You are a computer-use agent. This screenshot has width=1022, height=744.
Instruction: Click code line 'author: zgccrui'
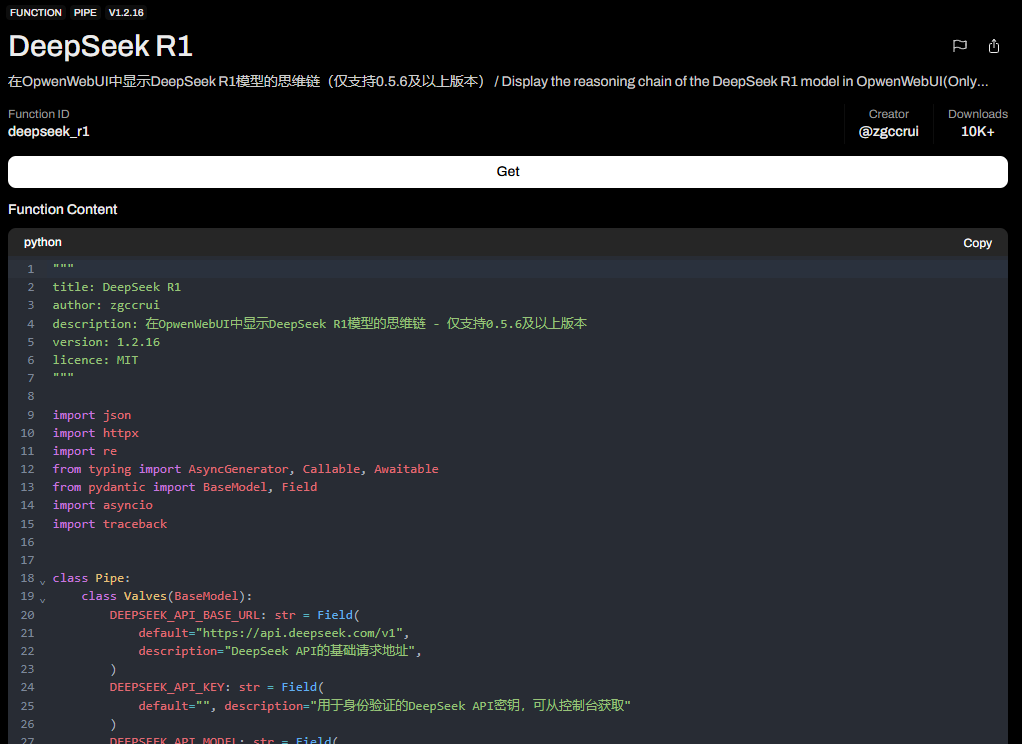click(106, 305)
